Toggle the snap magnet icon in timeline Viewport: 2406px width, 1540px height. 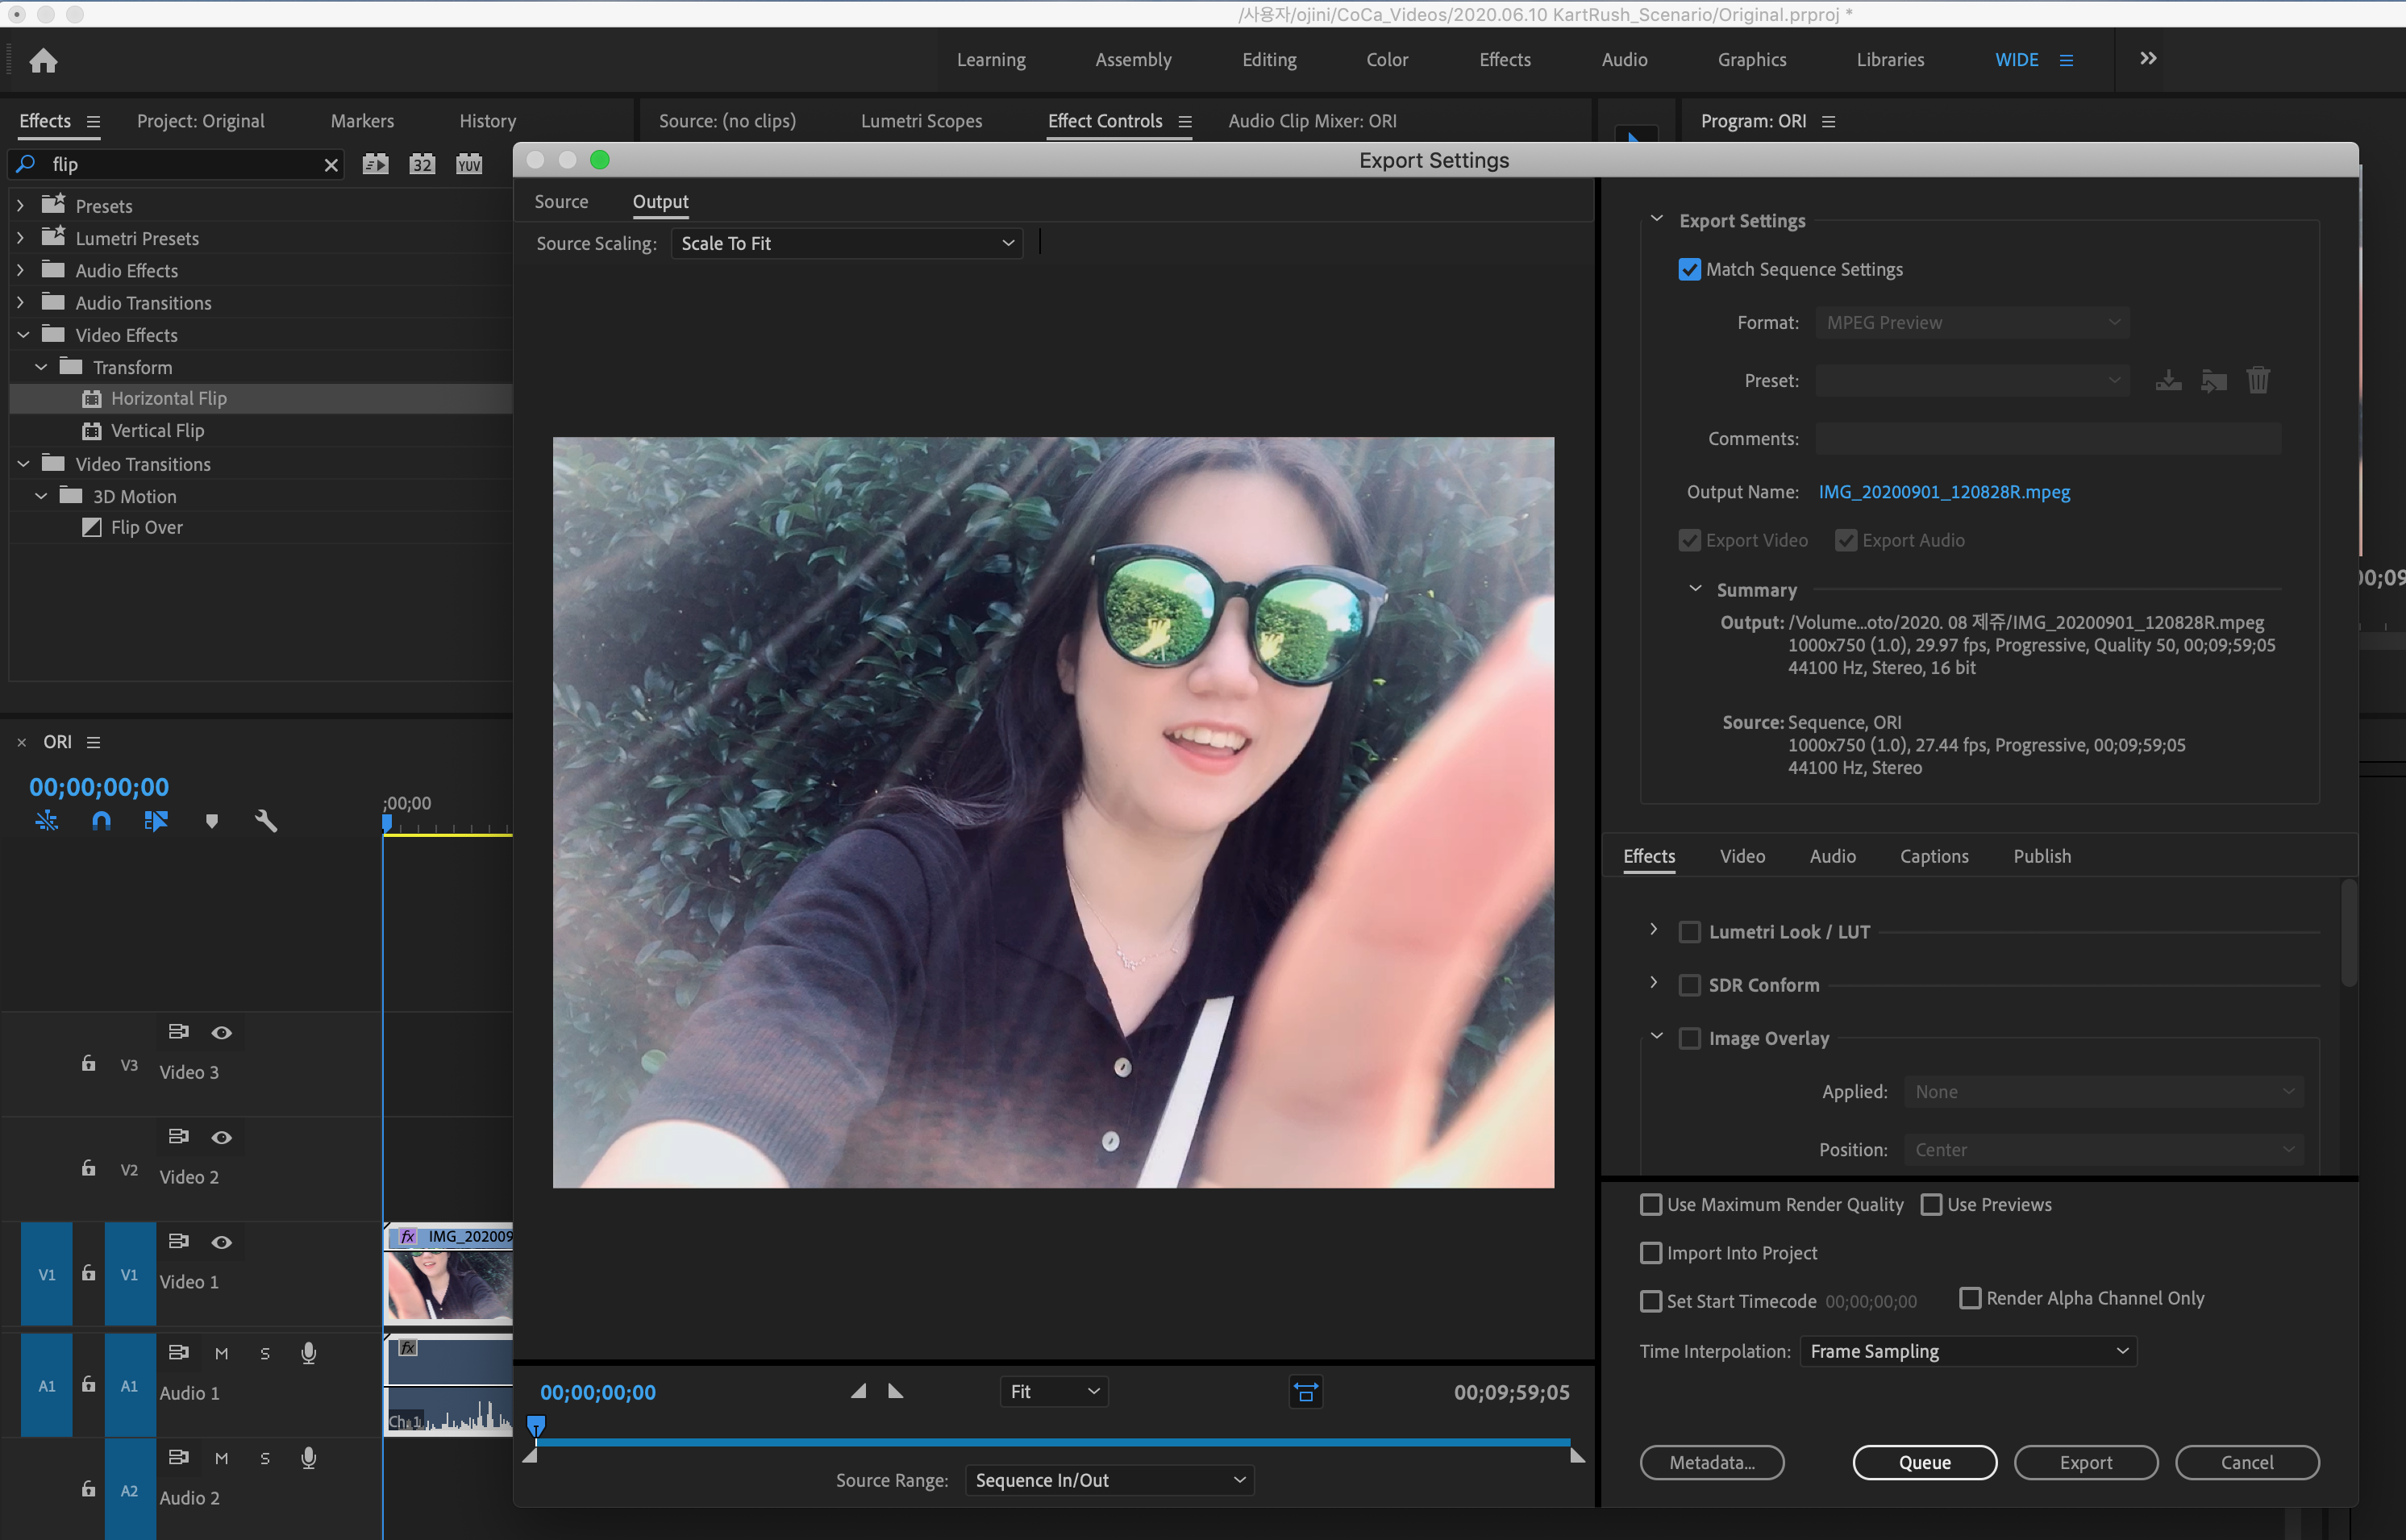tap(101, 821)
